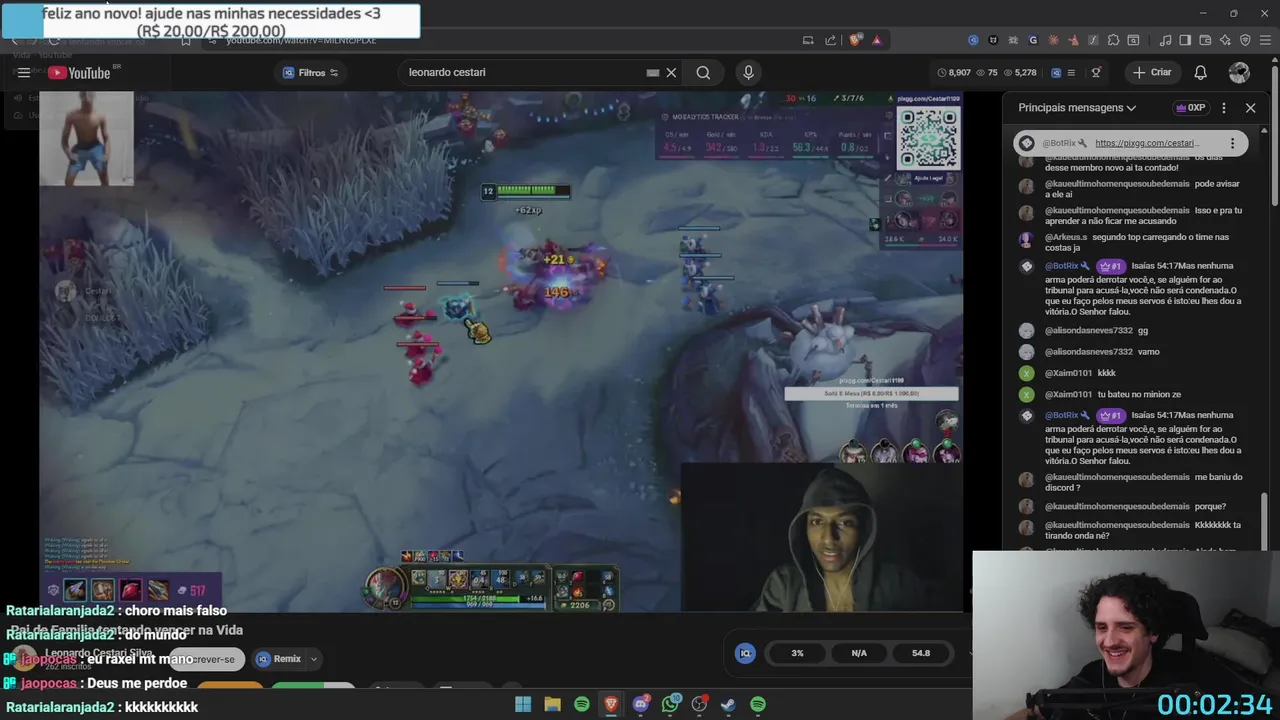This screenshot has height=720, width=1280.
Task: Click the 54.8 vidIQ stat pill
Action: pos(921,653)
